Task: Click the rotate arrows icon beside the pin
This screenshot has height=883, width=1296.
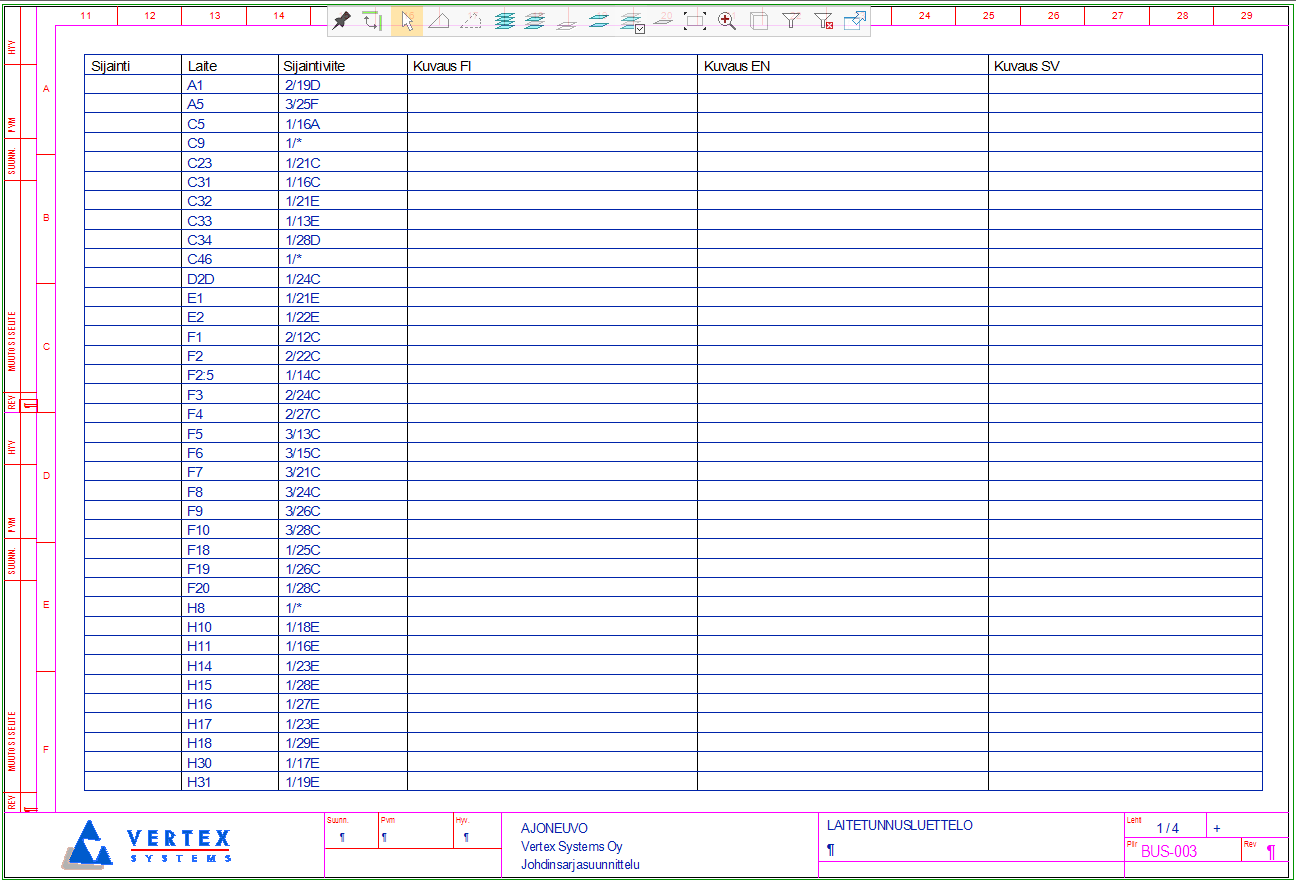Action: coord(373,20)
